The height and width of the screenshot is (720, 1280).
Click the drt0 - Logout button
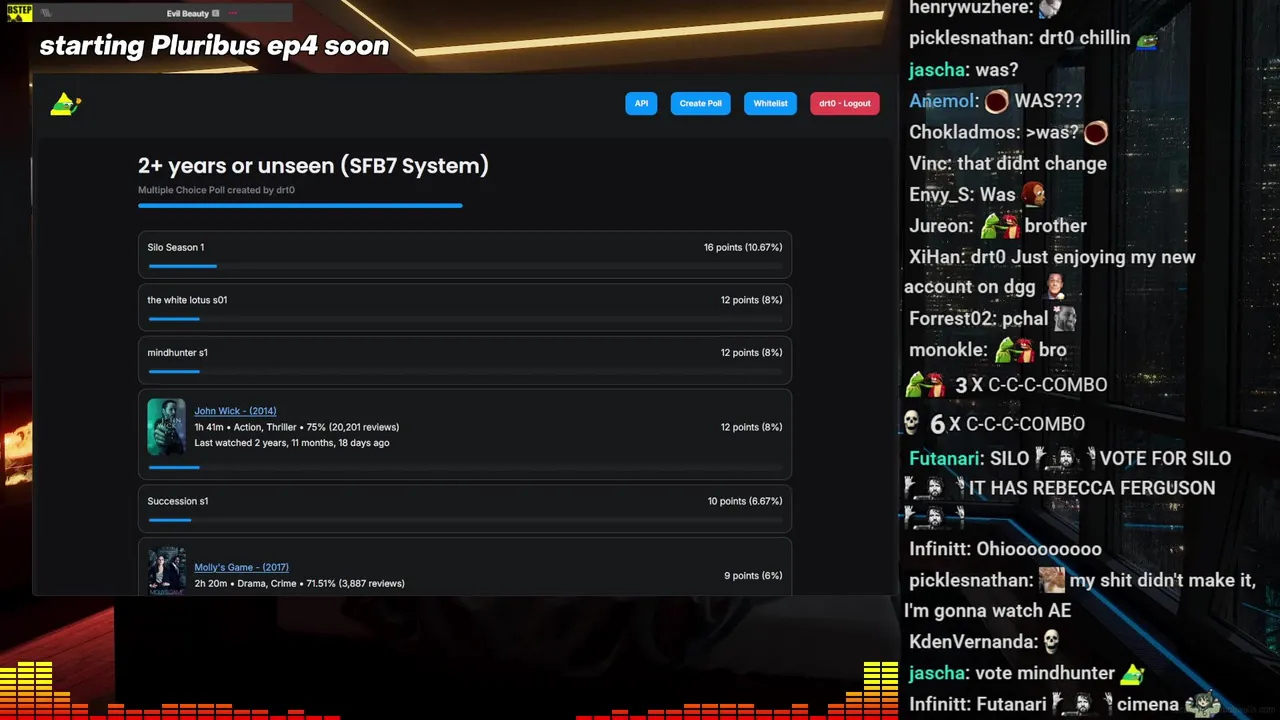coord(845,103)
